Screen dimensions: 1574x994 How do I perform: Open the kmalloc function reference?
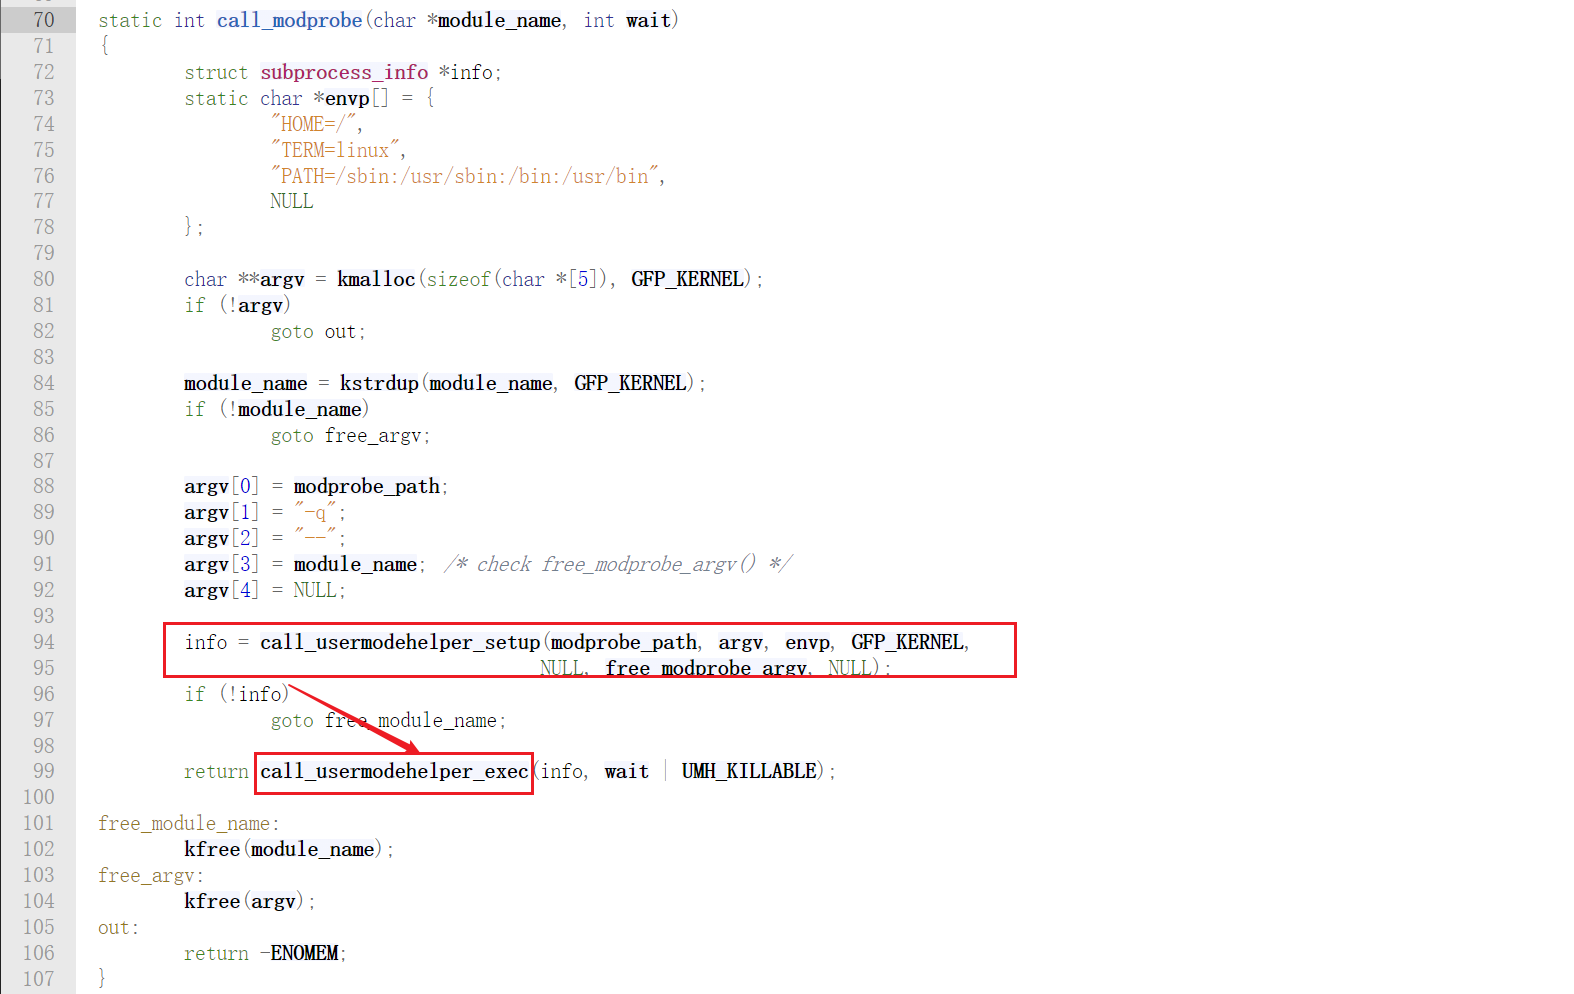coord(375,279)
